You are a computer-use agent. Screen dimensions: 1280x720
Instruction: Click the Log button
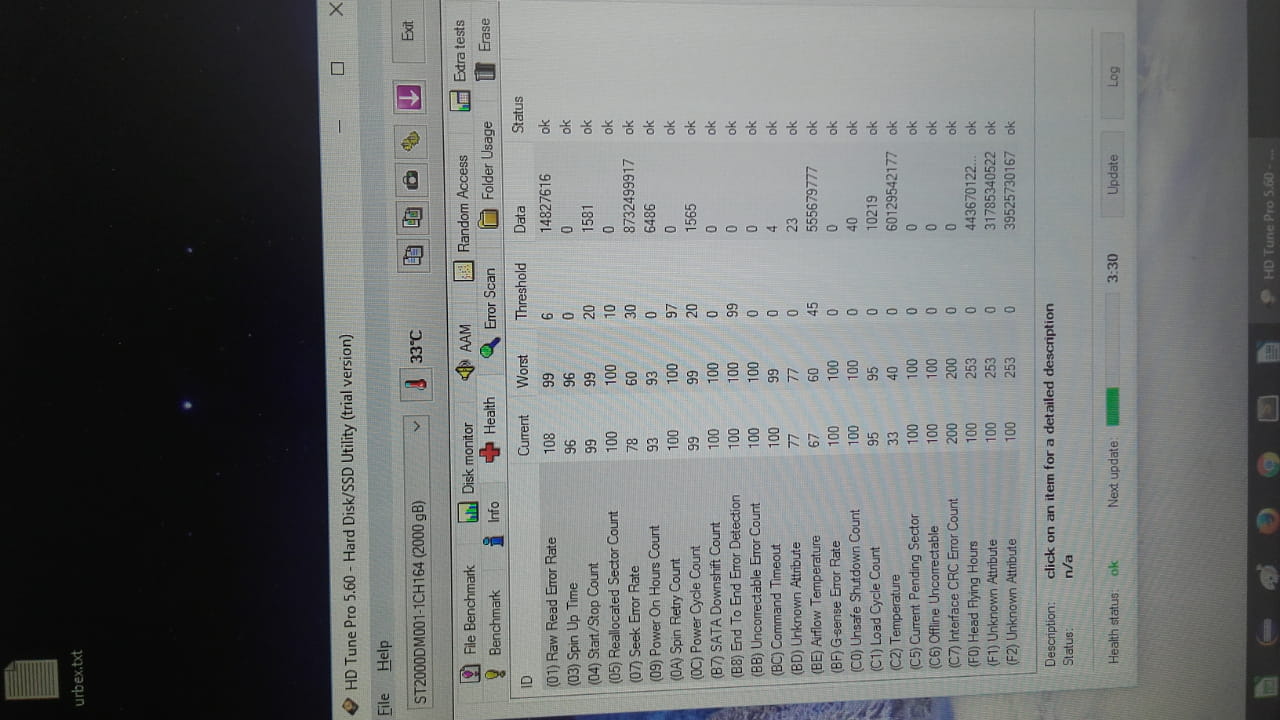pyautogui.click(x=1113, y=75)
